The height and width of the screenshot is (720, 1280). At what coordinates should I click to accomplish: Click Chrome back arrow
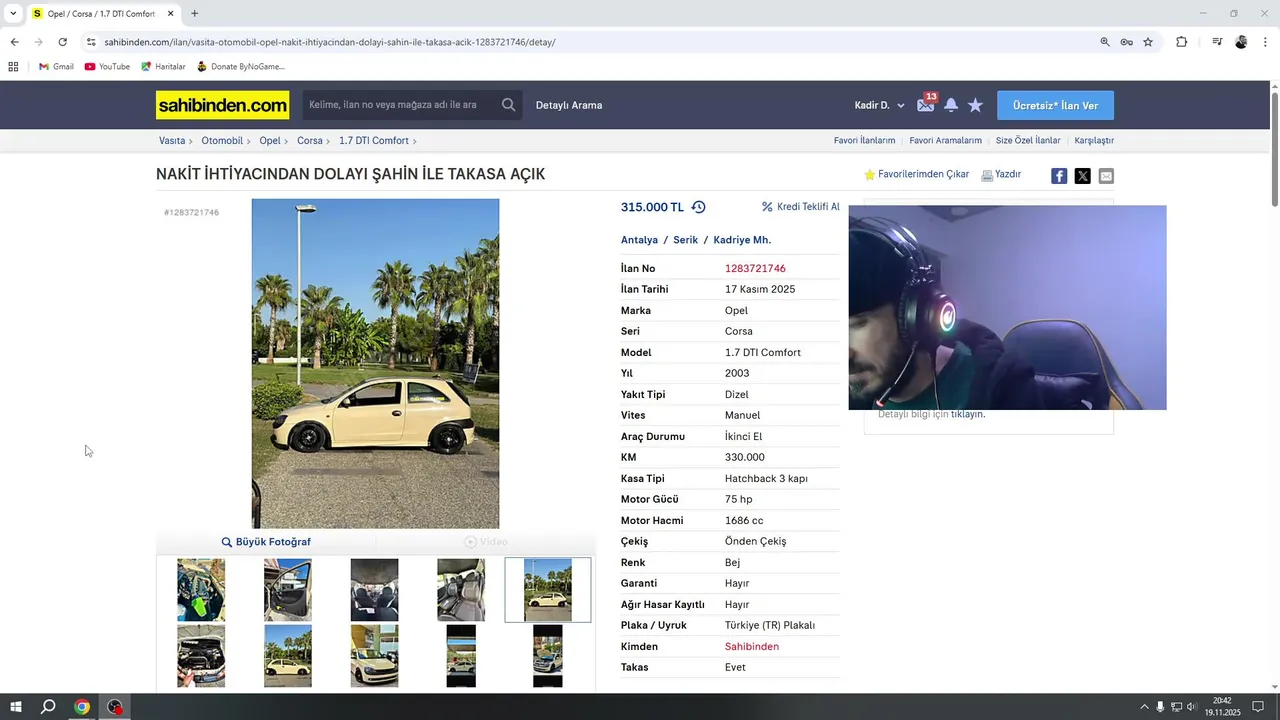coord(14,42)
